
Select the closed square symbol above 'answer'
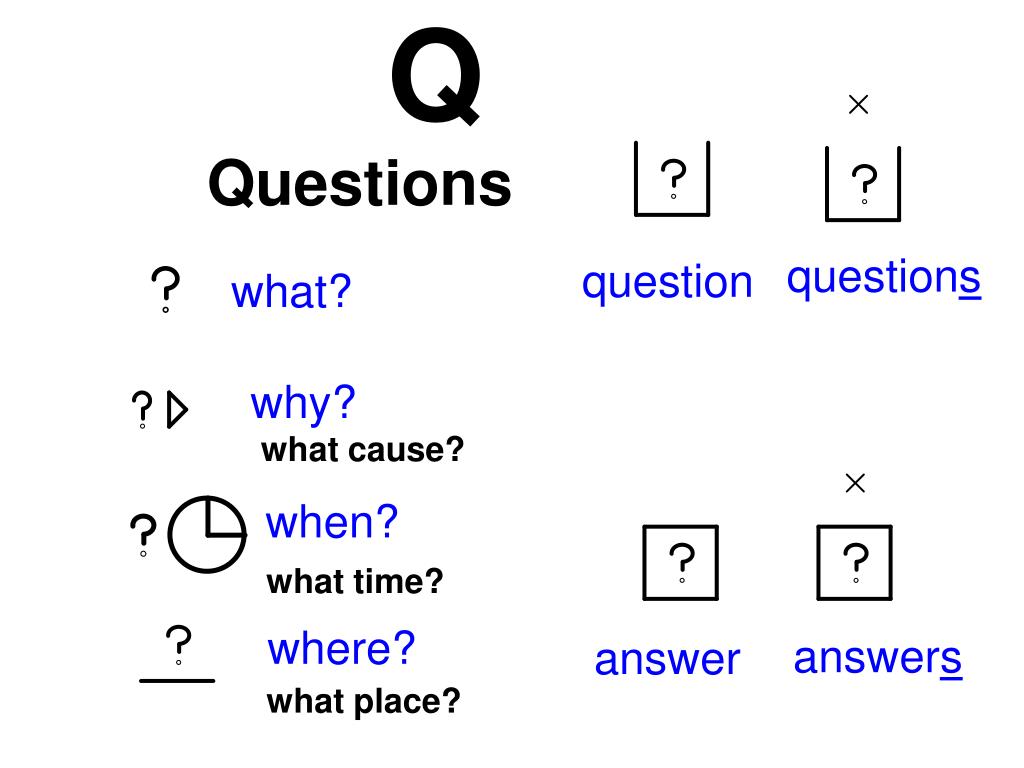pyautogui.click(x=680, y=562)
